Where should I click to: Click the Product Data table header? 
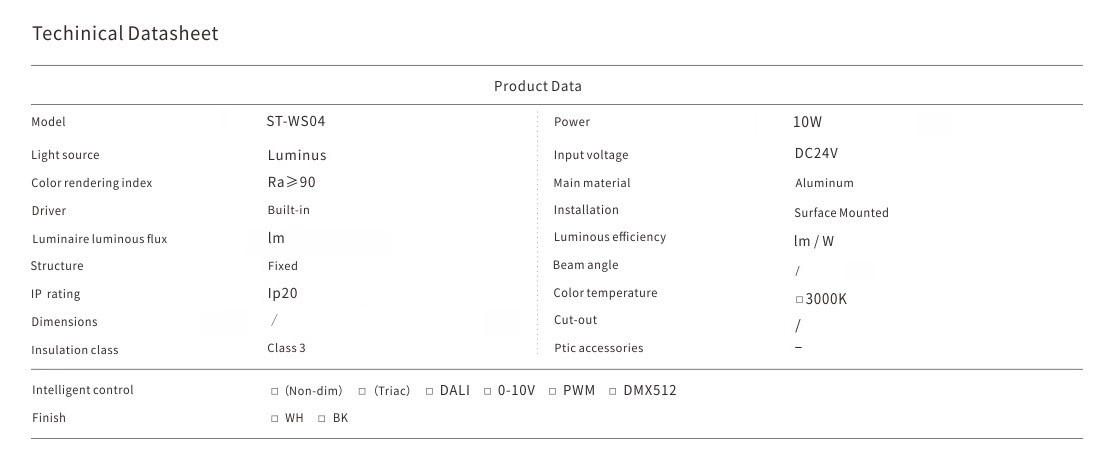(537, 86)
